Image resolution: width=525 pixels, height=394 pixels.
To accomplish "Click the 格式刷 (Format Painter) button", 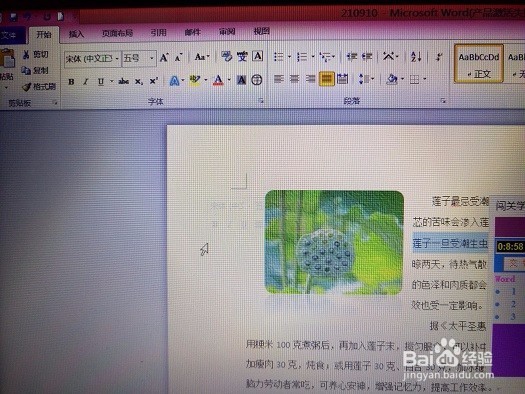I will (x=39, y=87).
